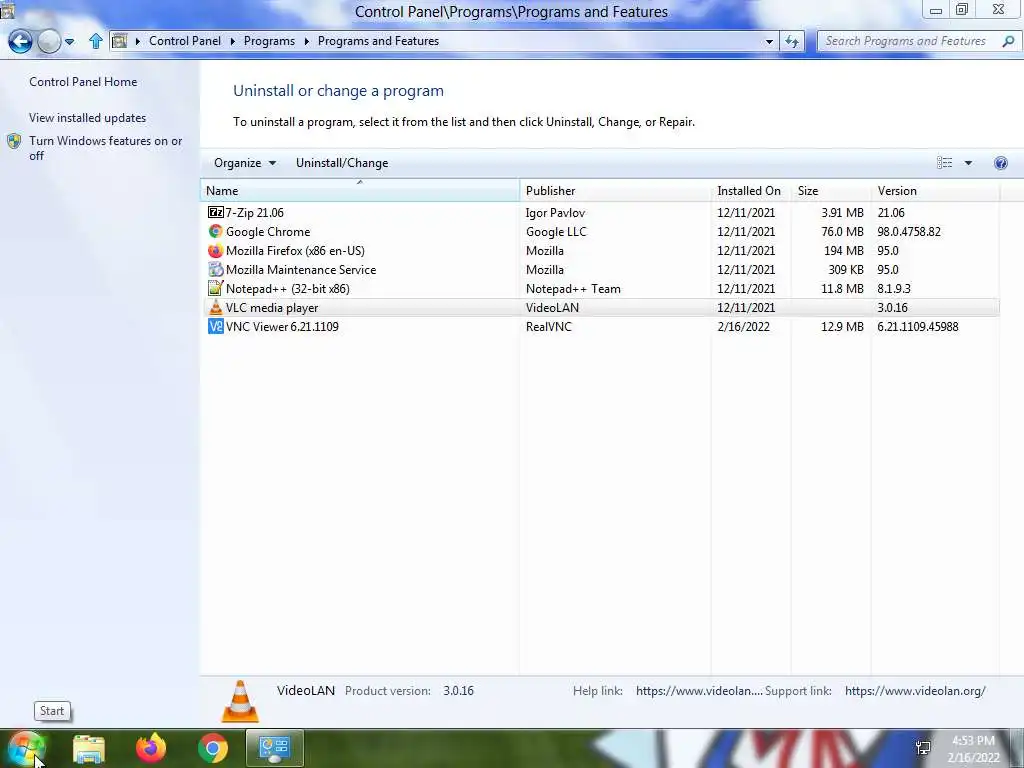Click the large VLC cone in details pane
This screenshot has height=768, width=1024.
(x=240, y=701)
